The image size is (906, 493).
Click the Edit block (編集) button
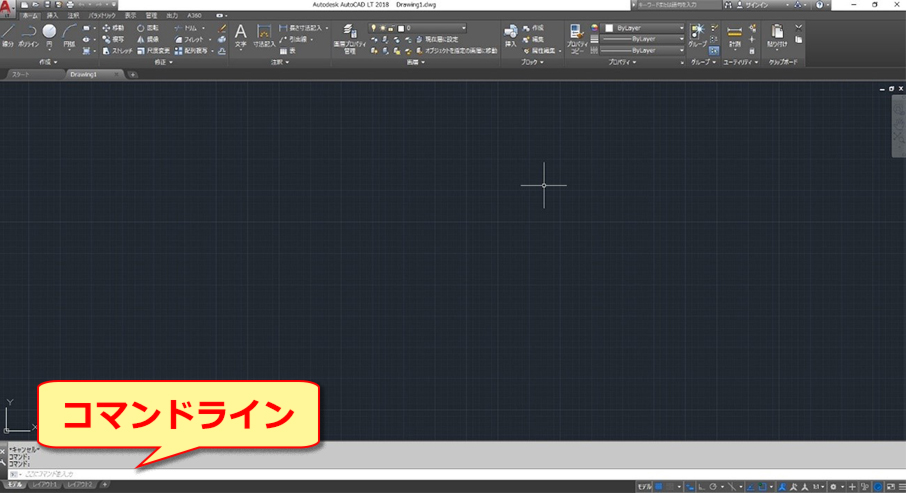click(x=533, y=39)
